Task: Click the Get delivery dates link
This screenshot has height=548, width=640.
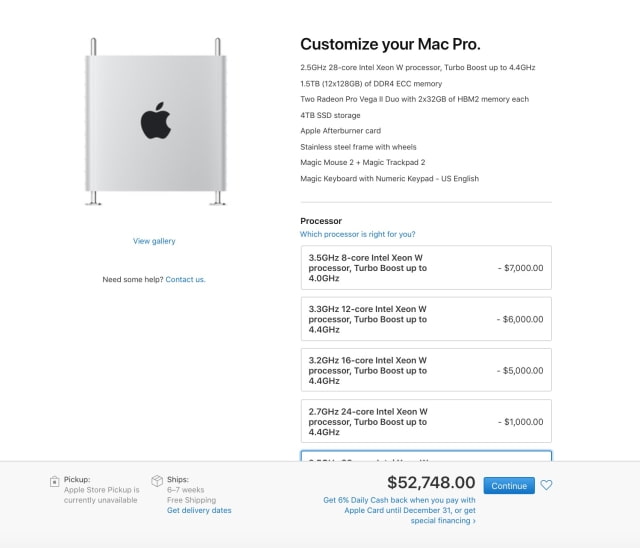Action: point(199,510)
